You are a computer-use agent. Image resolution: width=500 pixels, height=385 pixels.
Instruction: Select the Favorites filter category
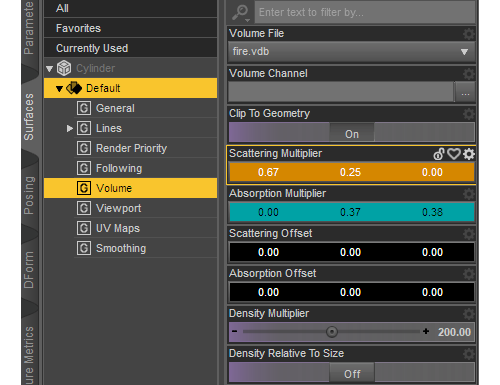(x=130, y=28)
